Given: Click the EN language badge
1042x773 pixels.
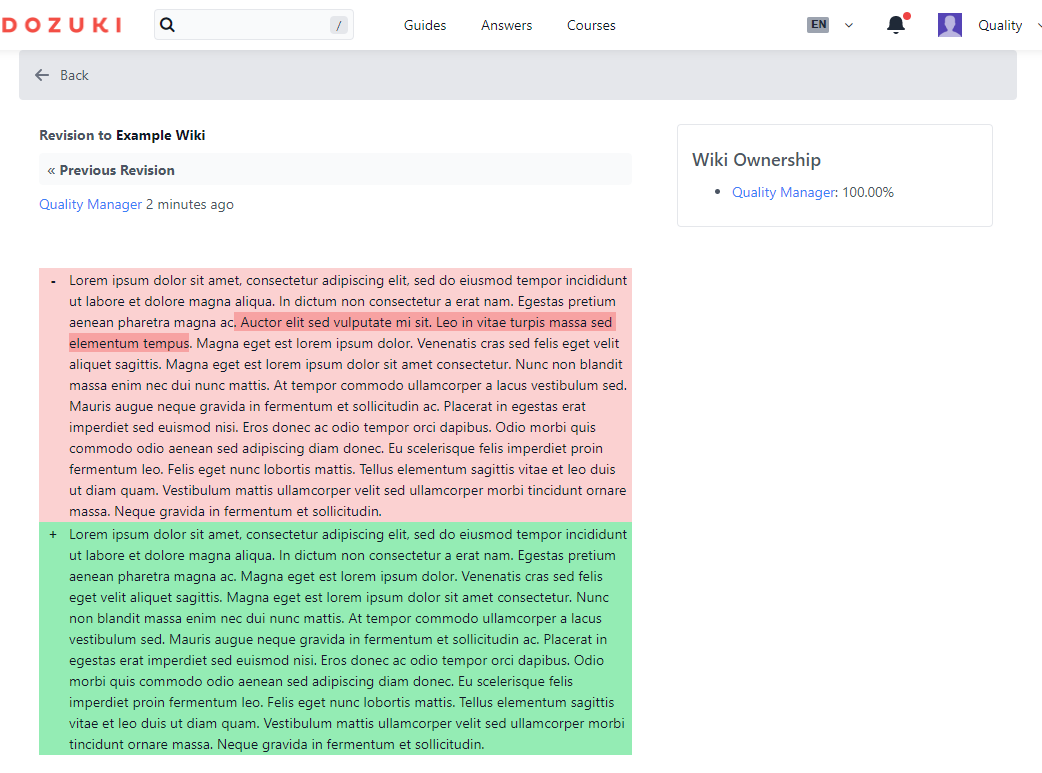Looking at the screenshot, I should click(818, 25).
